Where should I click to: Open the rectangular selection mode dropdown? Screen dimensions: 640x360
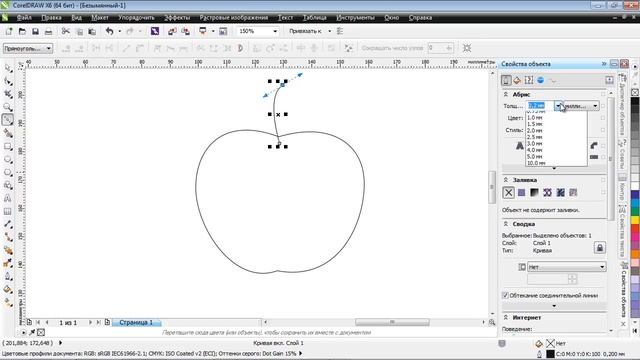28,48
